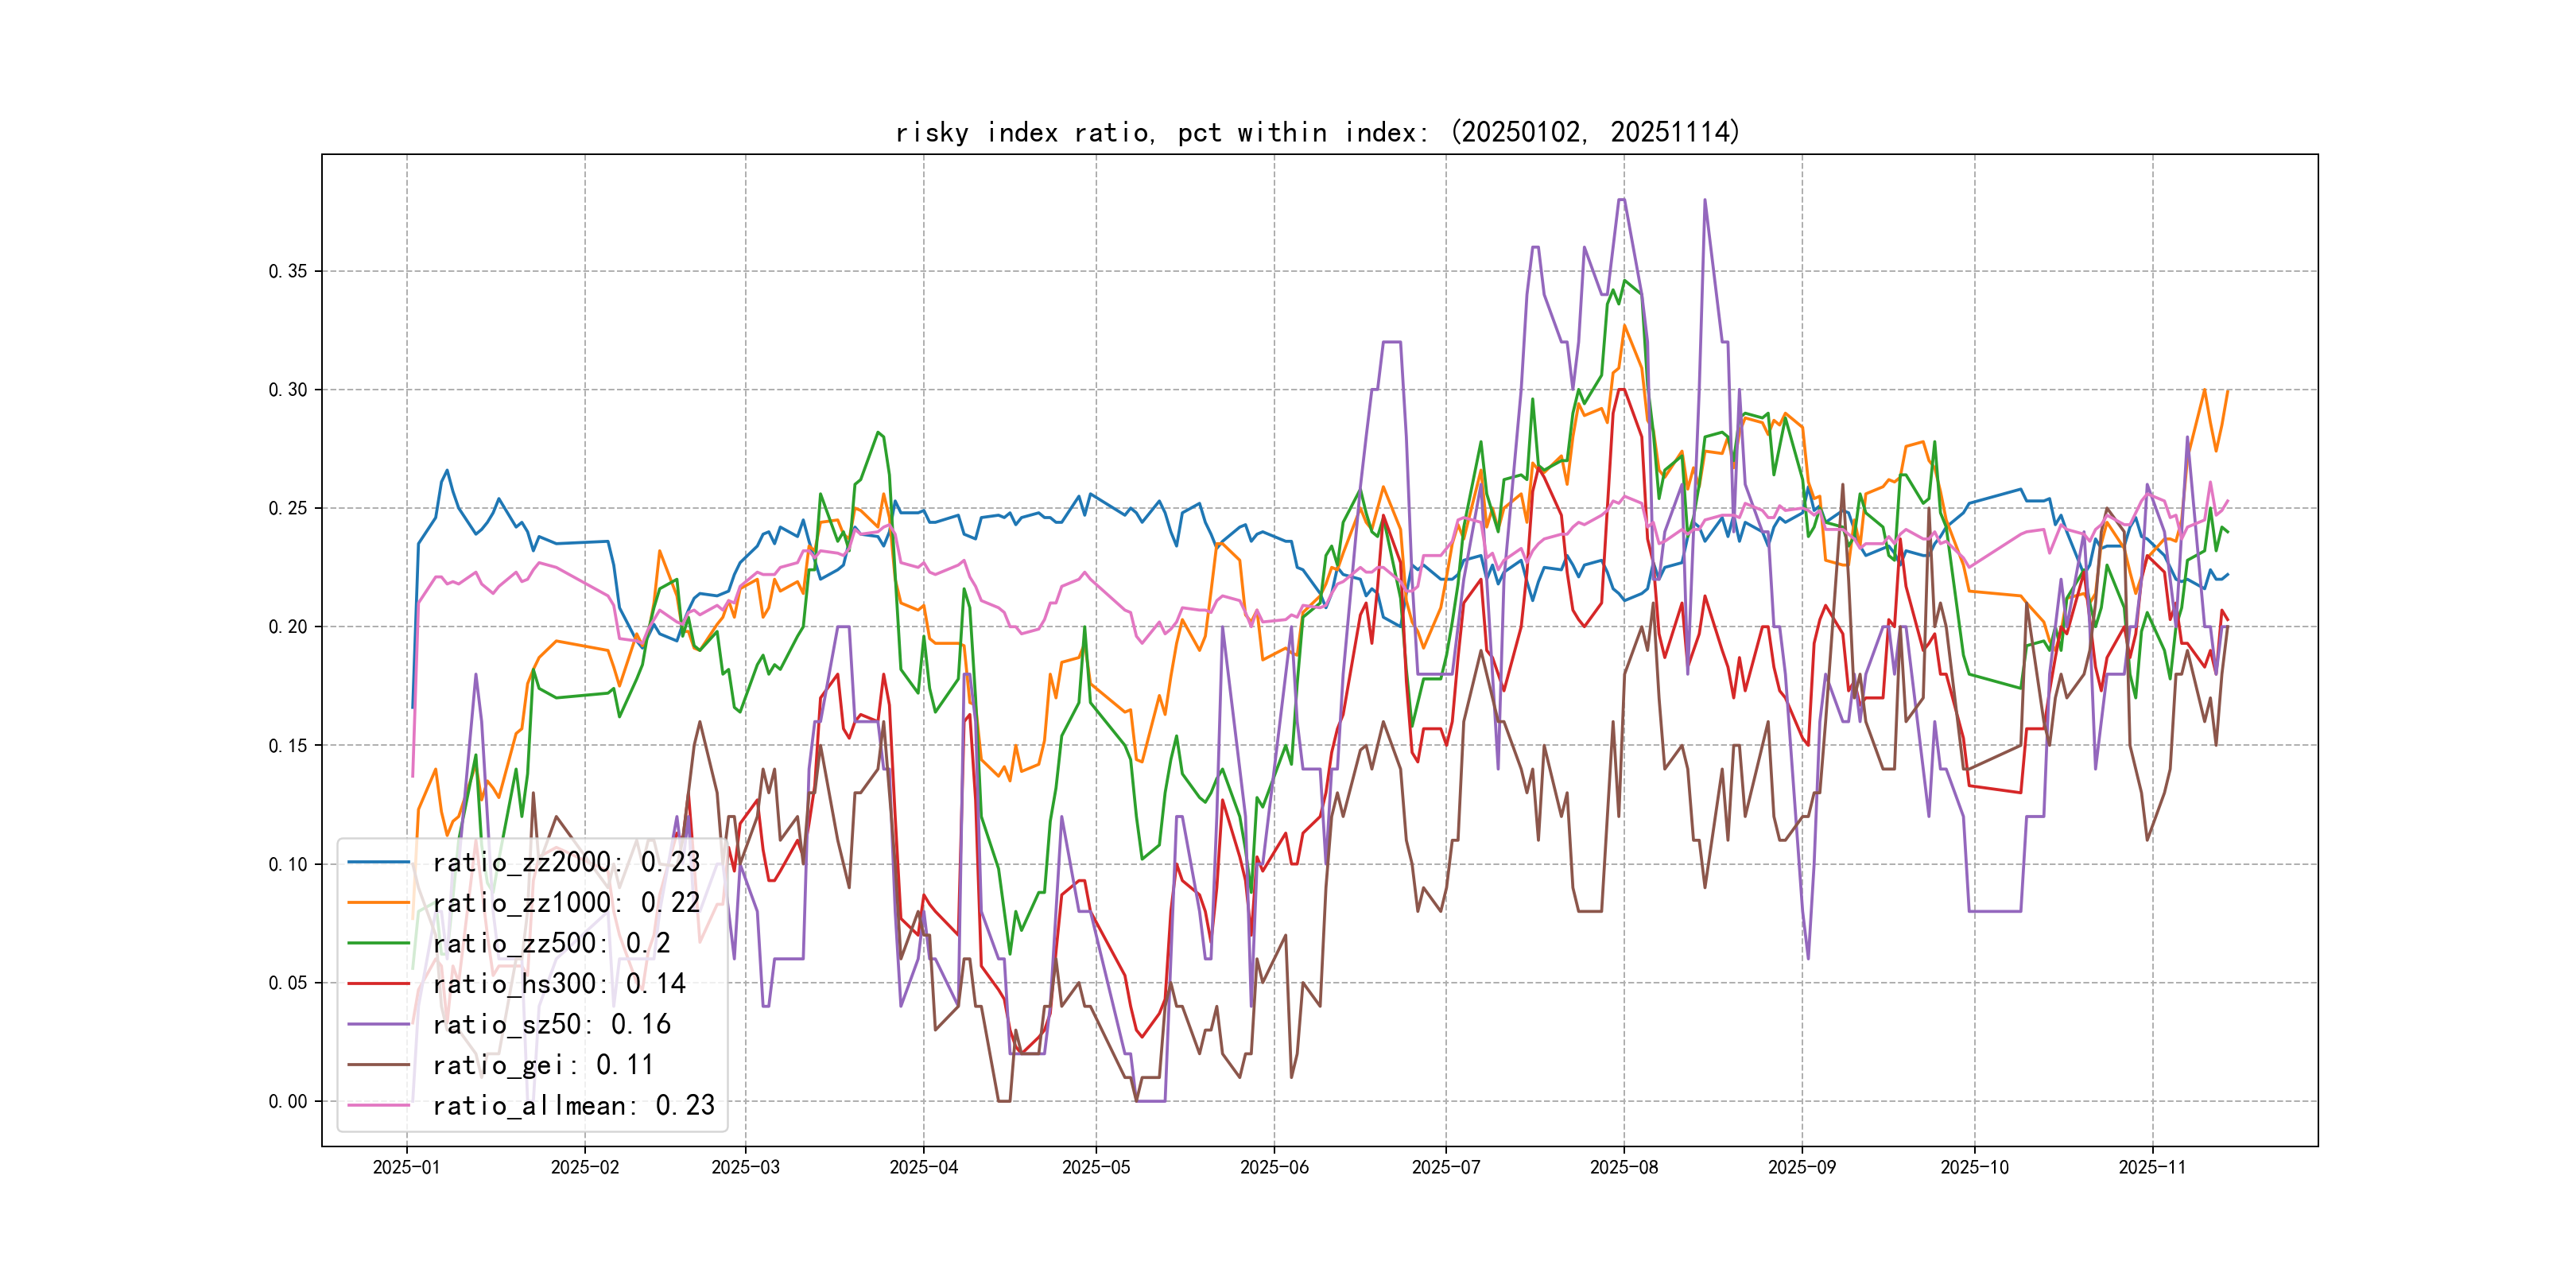Click the 0.35 y-axis tick label

[x=288, y=271]
